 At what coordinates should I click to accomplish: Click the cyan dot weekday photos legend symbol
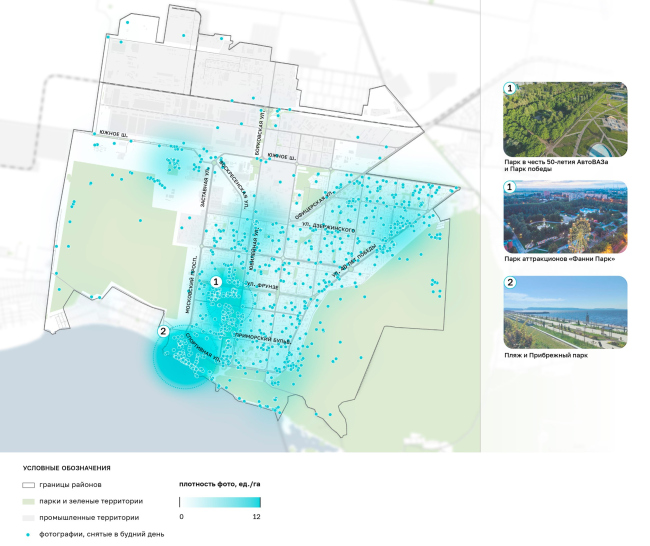click(25, 534)
